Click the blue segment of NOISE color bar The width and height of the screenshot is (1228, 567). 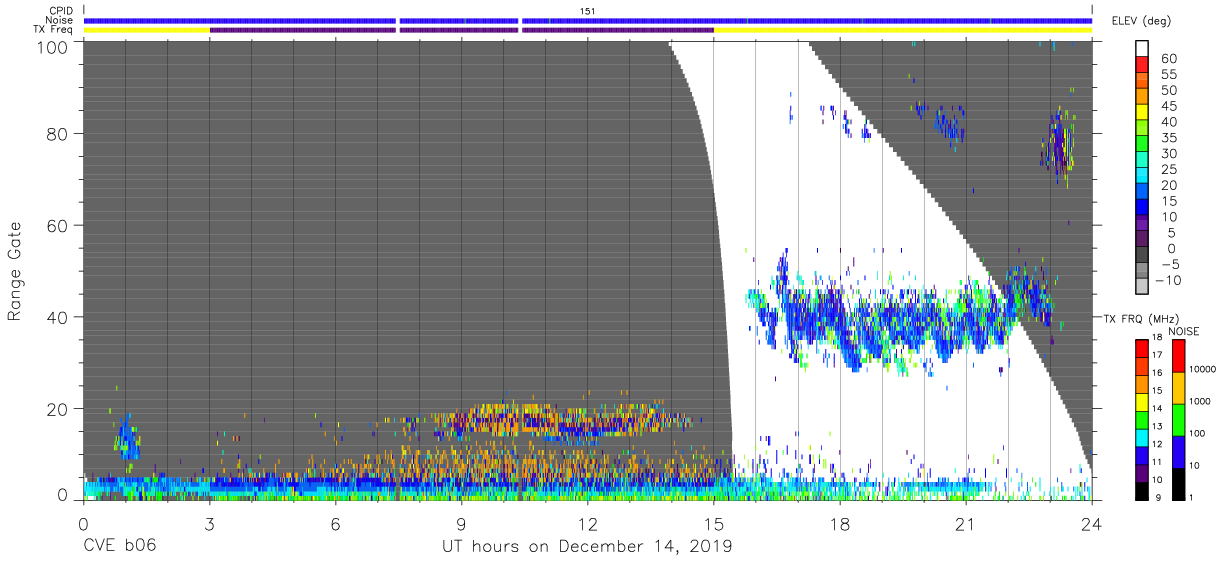click(1178, 452)
